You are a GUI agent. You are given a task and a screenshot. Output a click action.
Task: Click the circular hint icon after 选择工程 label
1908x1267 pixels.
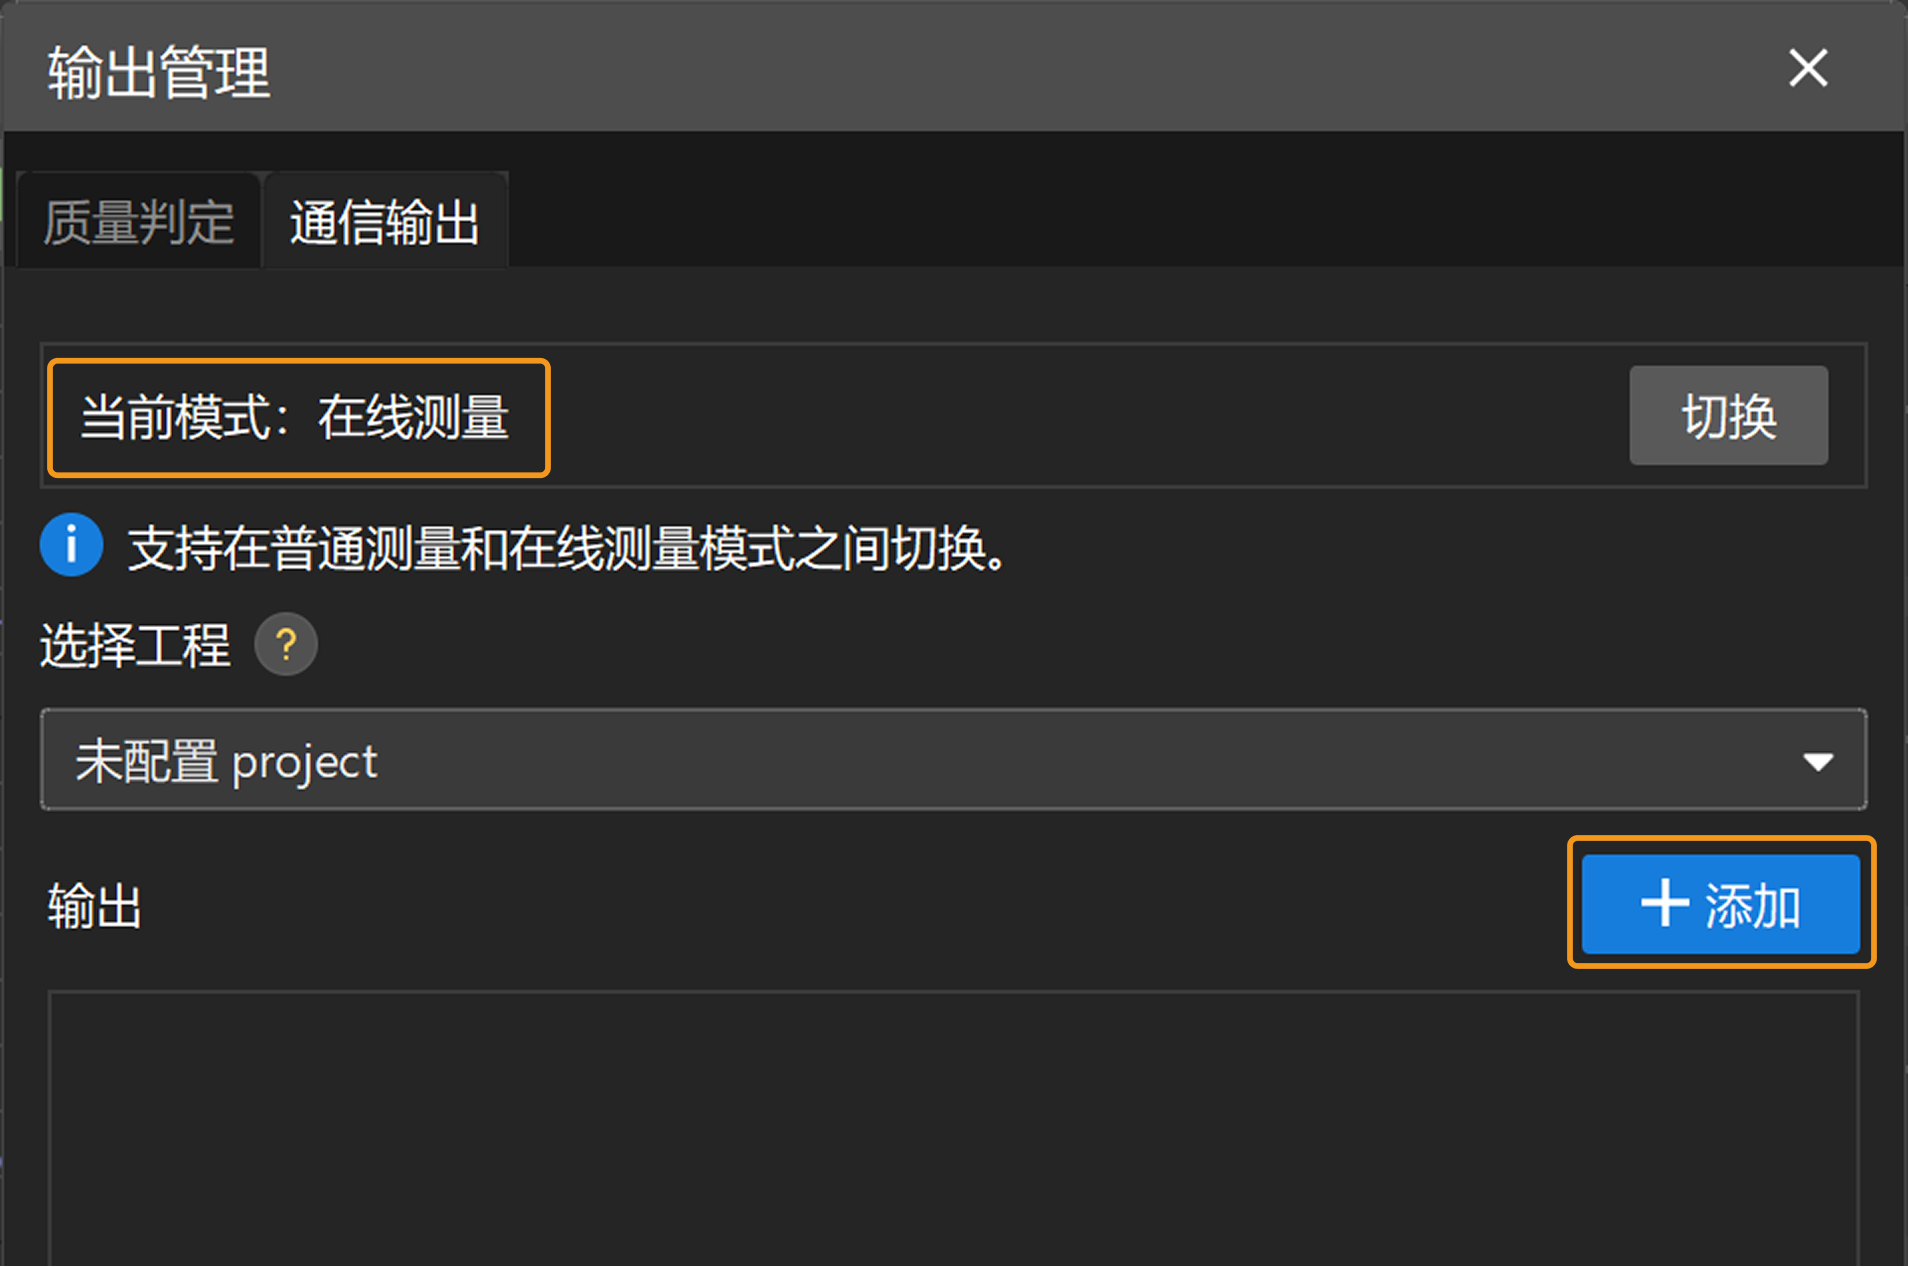coord(286,644)
